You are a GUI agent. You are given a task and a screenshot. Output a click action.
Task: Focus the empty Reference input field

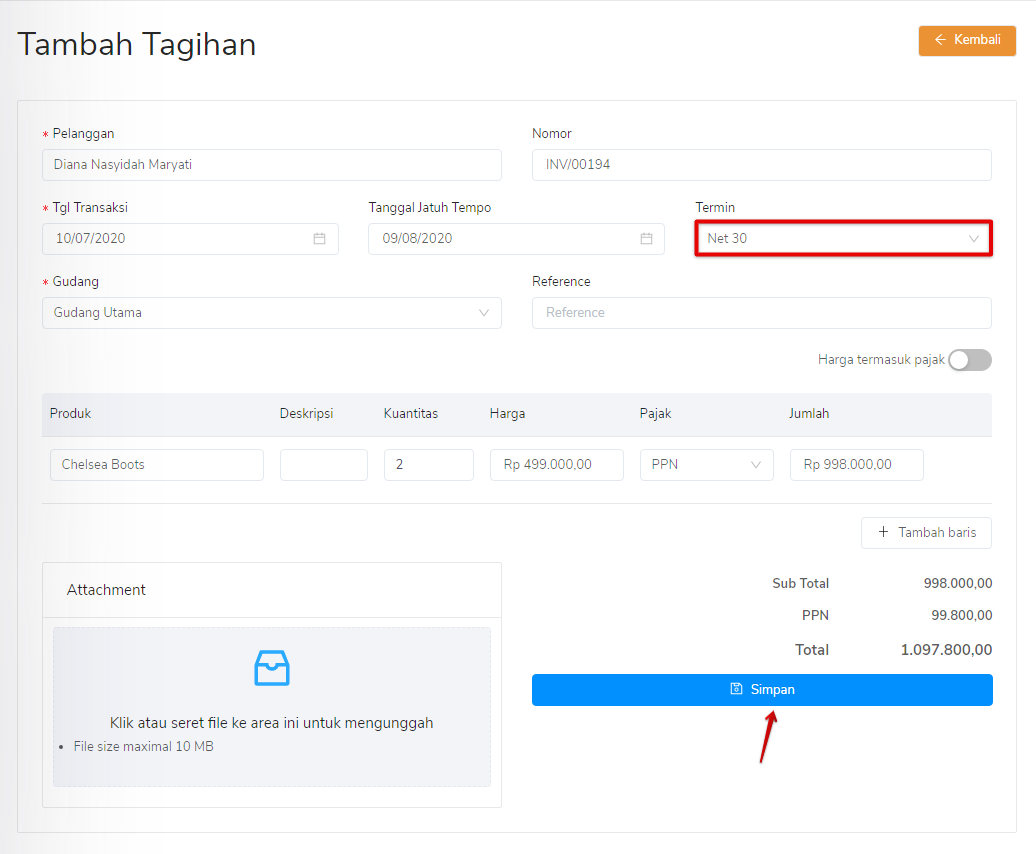[762, 313]
